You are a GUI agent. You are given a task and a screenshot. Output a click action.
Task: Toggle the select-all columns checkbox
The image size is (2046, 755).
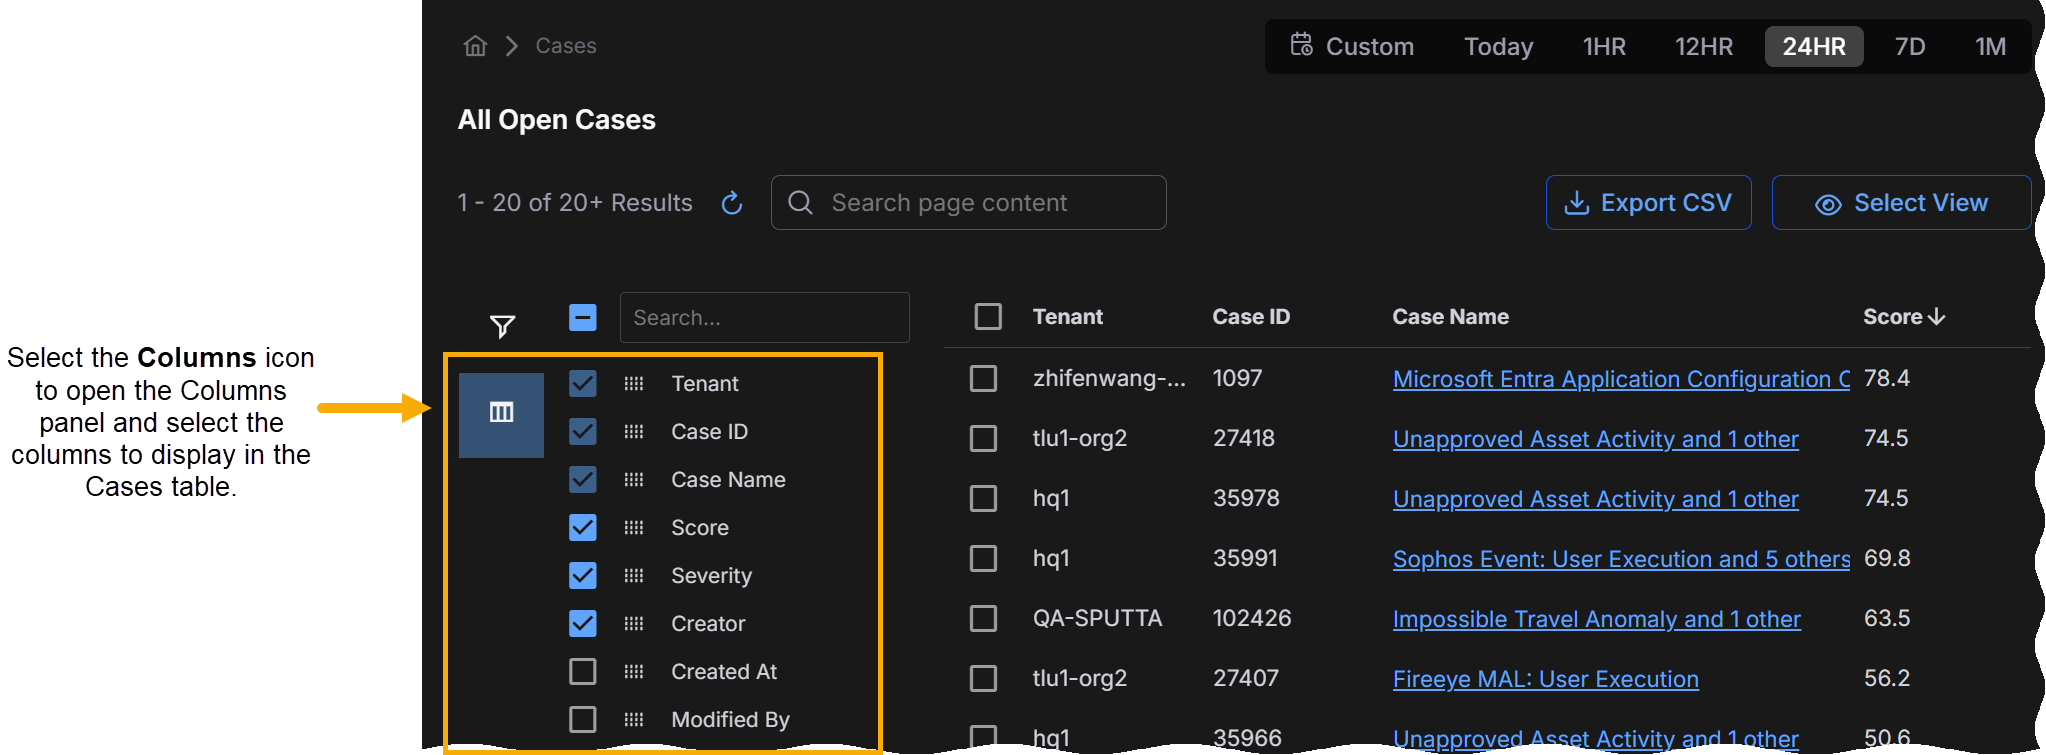tap(582, 318)
